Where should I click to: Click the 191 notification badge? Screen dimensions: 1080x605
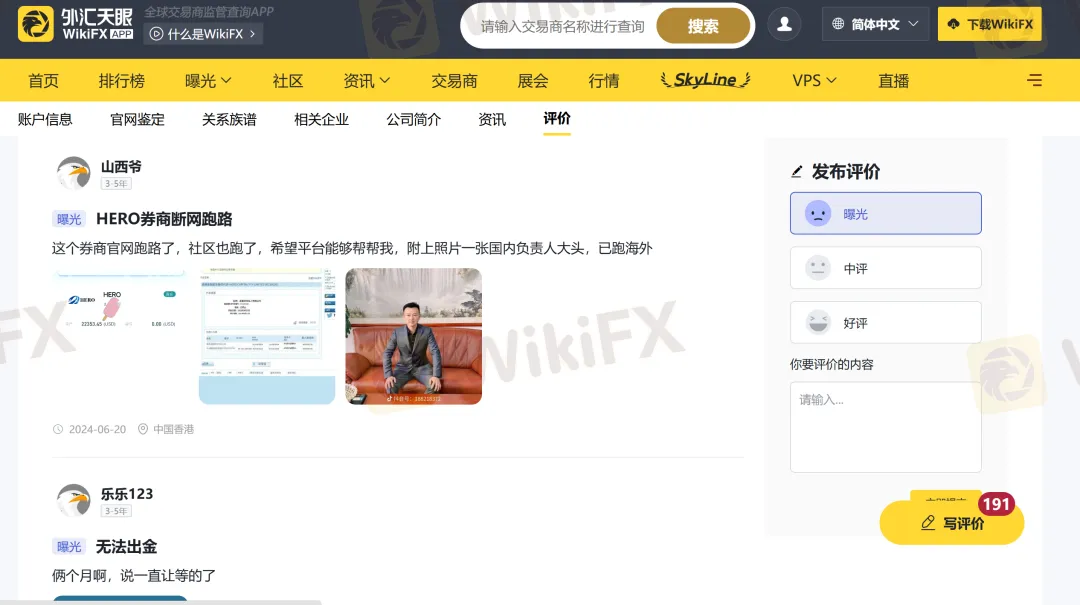[x=996, y=504]
